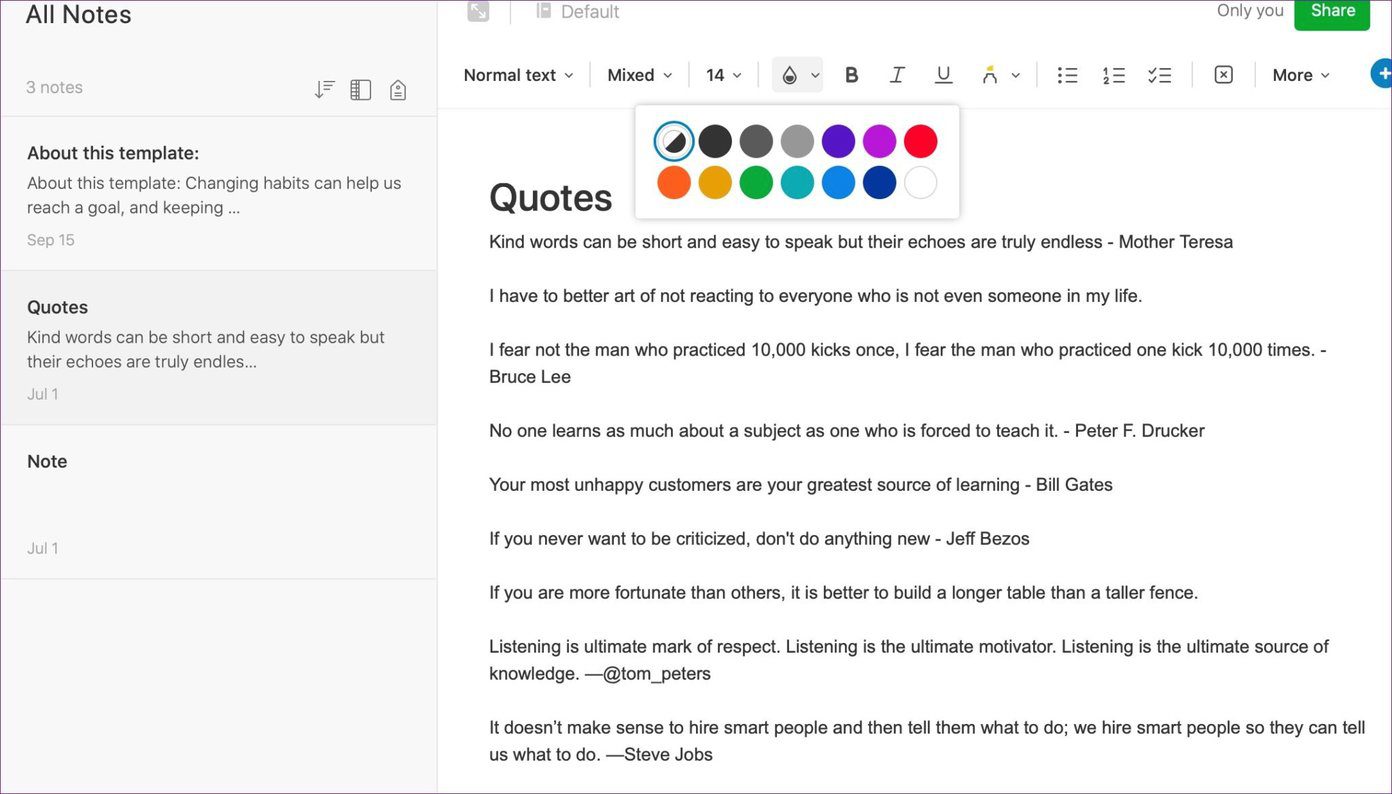This screenshot has width=1392, height=794.
Task: Click the Steve Jobs quote paragraph
Action: (x=927, y=741)
